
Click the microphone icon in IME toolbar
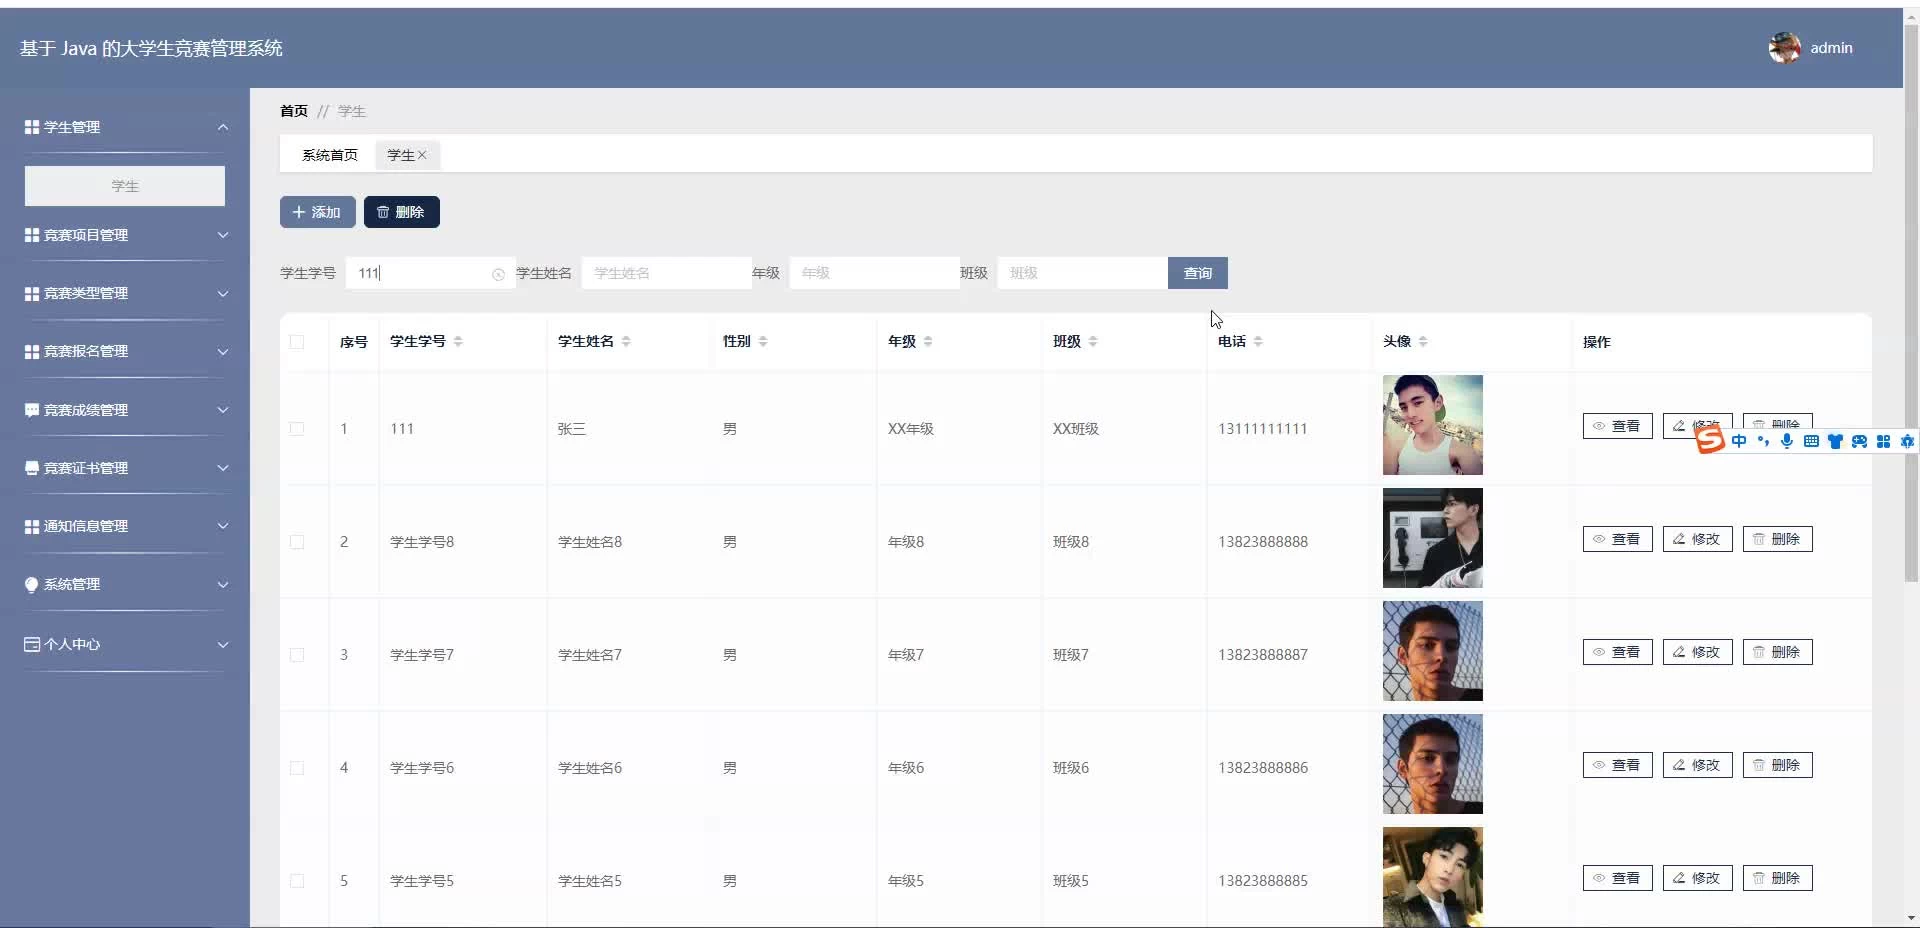1786,441
